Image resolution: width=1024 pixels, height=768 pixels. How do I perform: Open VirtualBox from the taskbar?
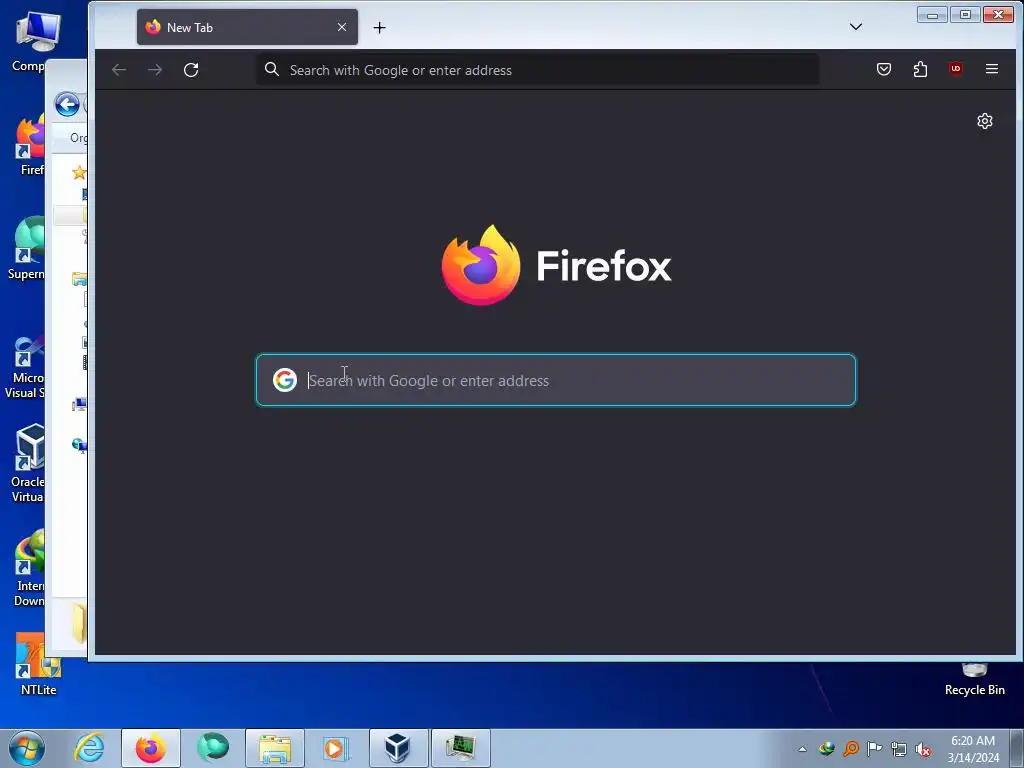coord(398,748)
